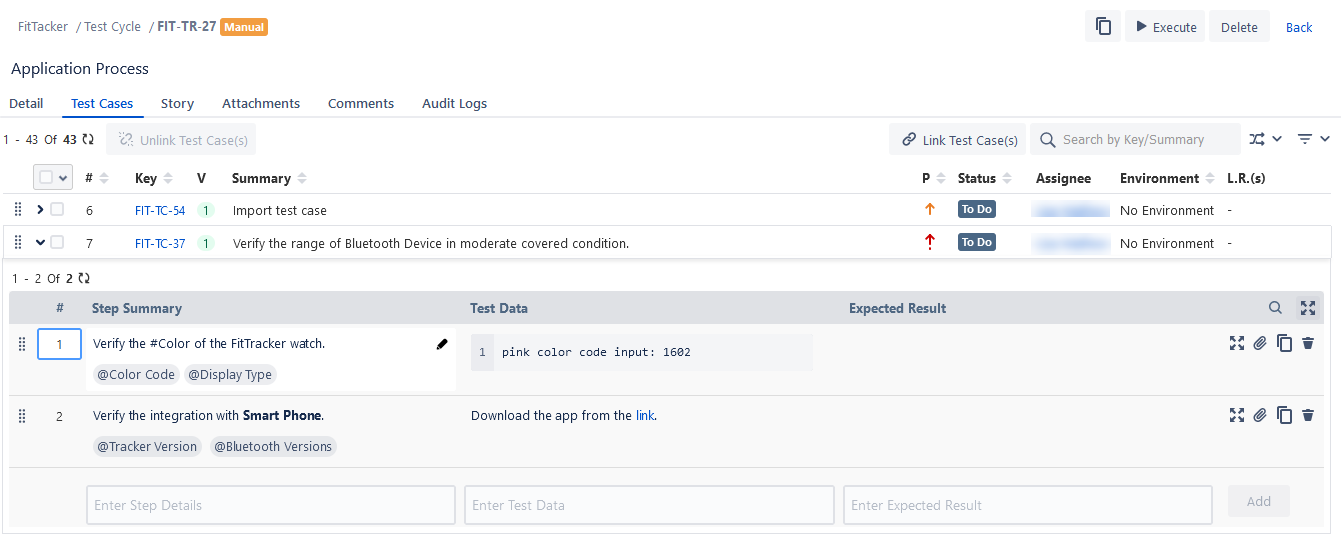Click the pencil edit icon on step 1

click(442, 344)
